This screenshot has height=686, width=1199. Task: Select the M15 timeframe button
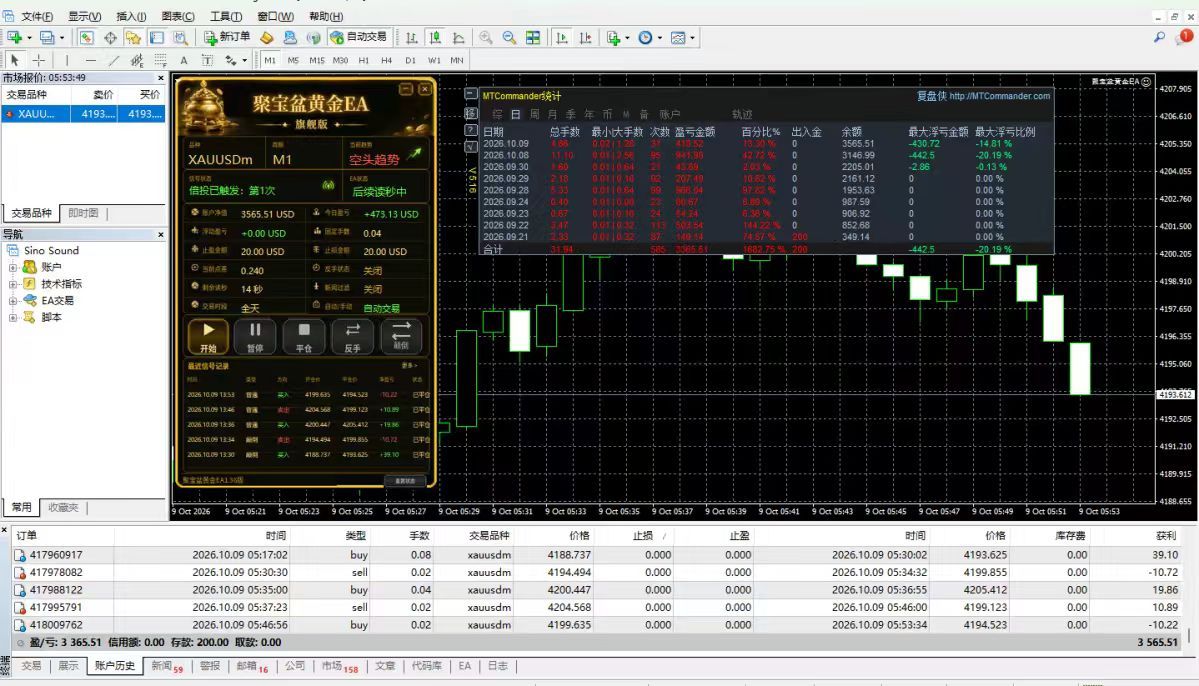[x=317, y=60]
